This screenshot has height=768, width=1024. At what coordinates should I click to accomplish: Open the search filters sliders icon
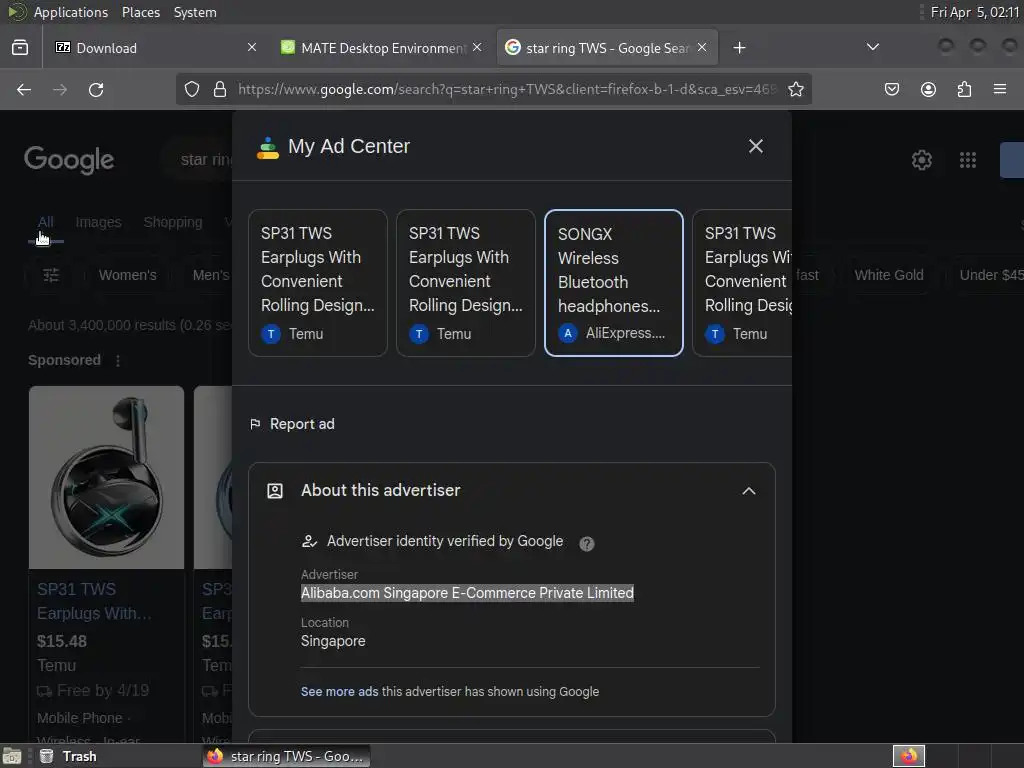[51, 275]
